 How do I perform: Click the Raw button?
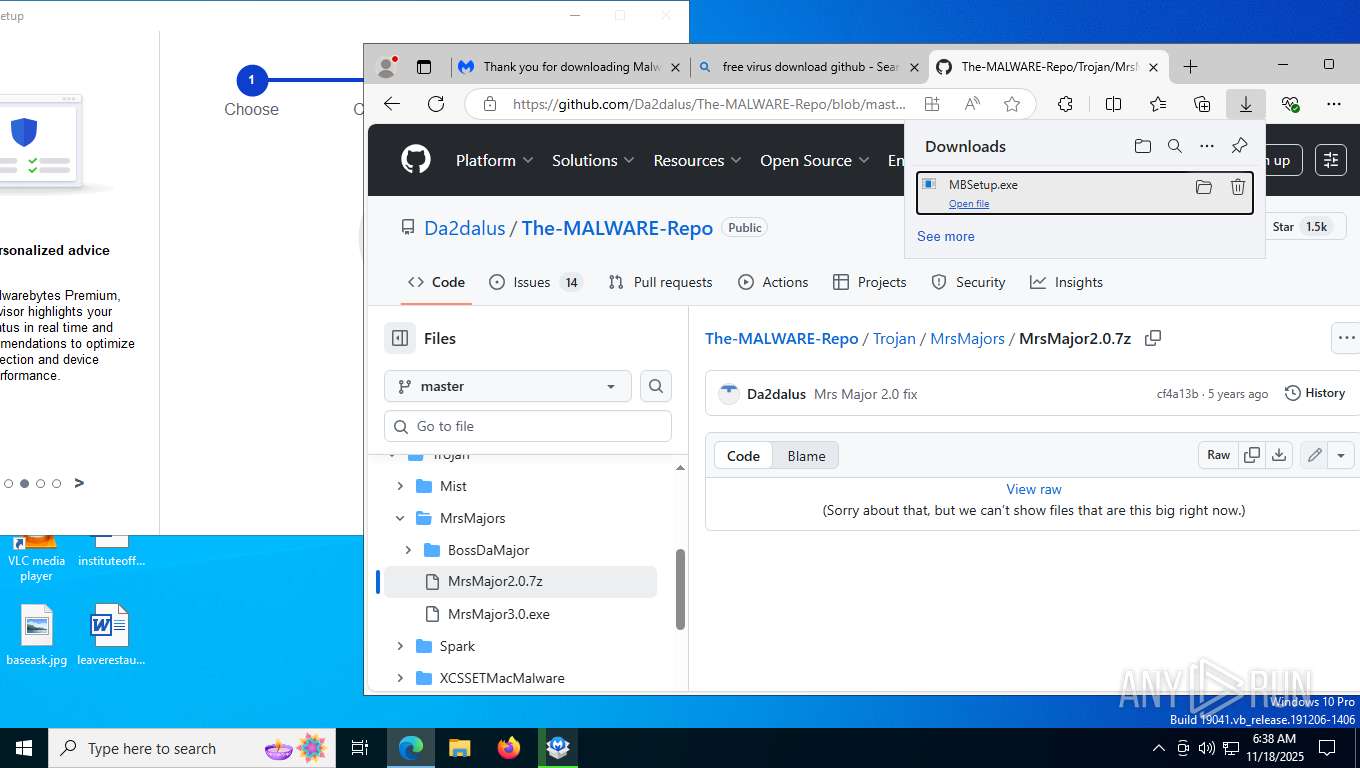[x=1219, y=455]
